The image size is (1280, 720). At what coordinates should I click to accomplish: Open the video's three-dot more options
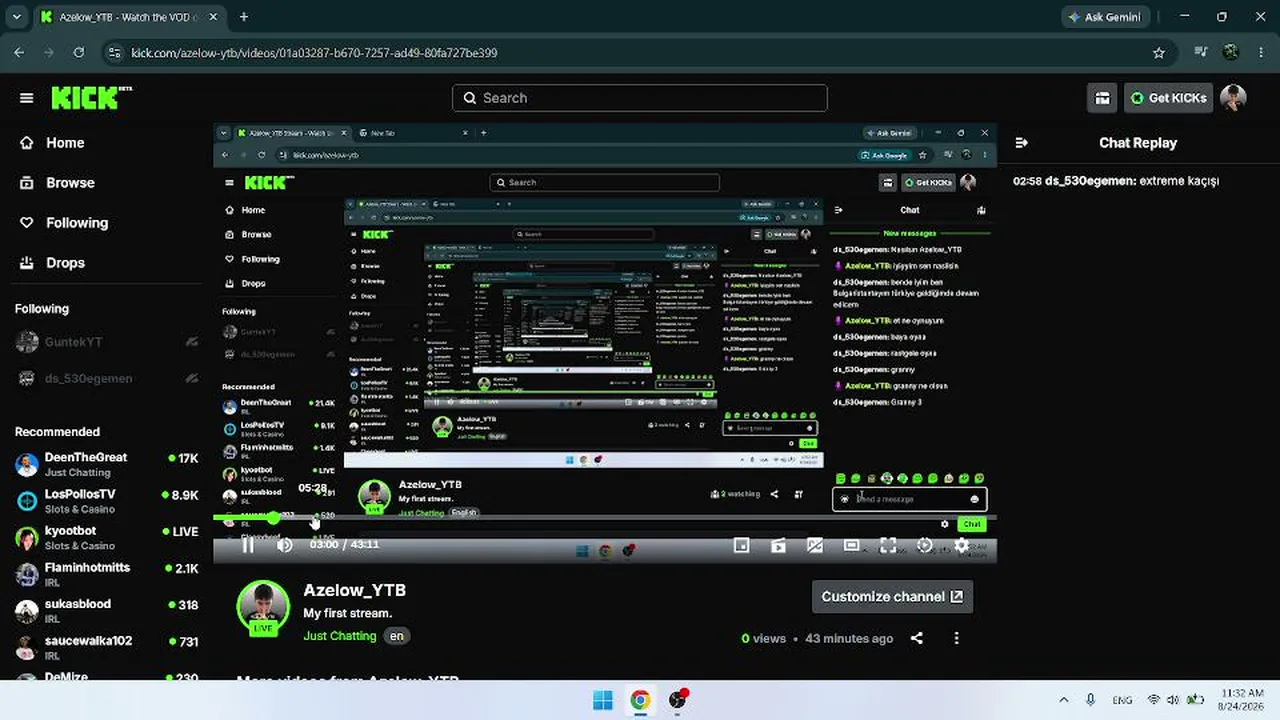pos(956,638)
